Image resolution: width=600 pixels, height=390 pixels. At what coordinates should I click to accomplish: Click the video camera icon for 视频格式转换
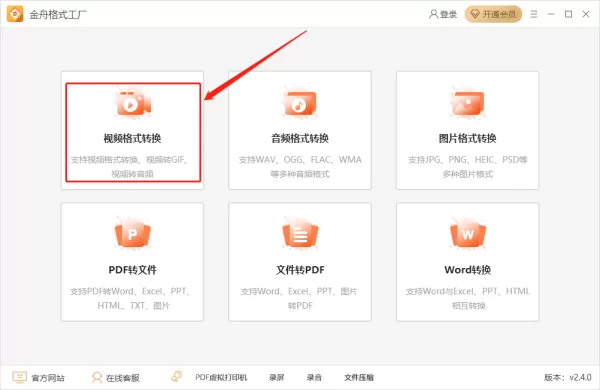pyautogui.click(x=133, y=103)
